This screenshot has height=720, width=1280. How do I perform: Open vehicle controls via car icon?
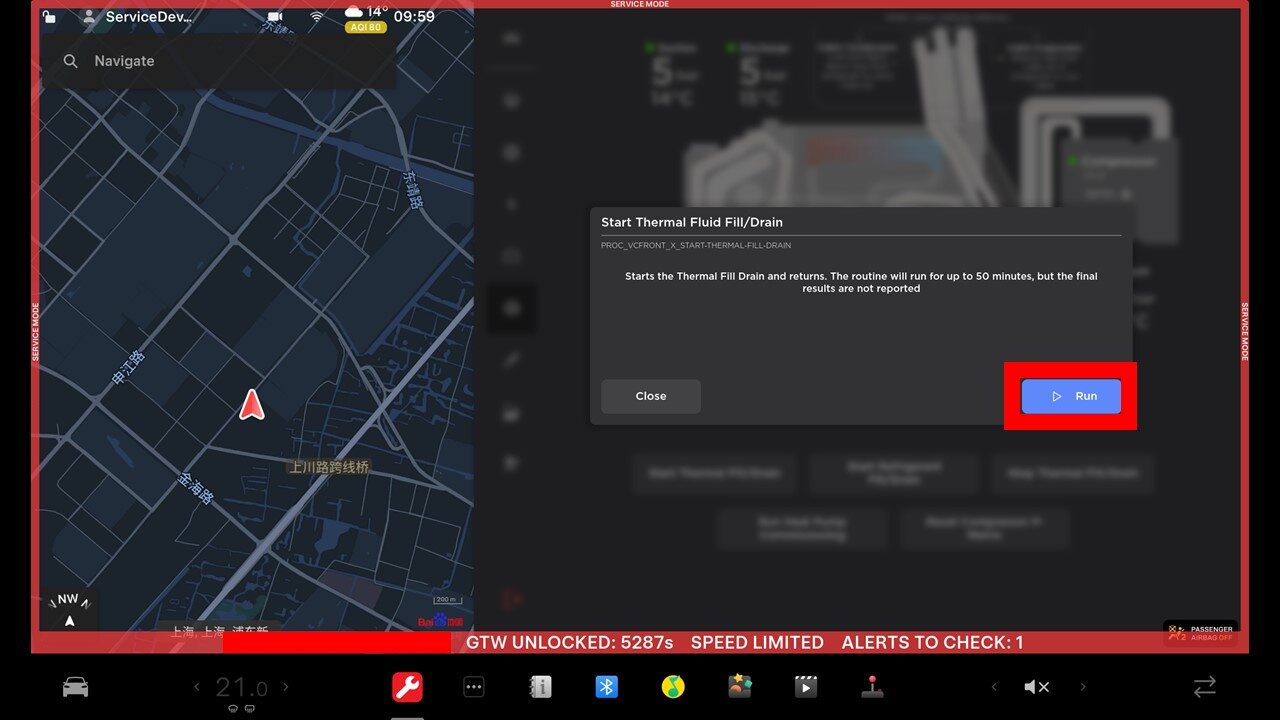tap(75, 687)
